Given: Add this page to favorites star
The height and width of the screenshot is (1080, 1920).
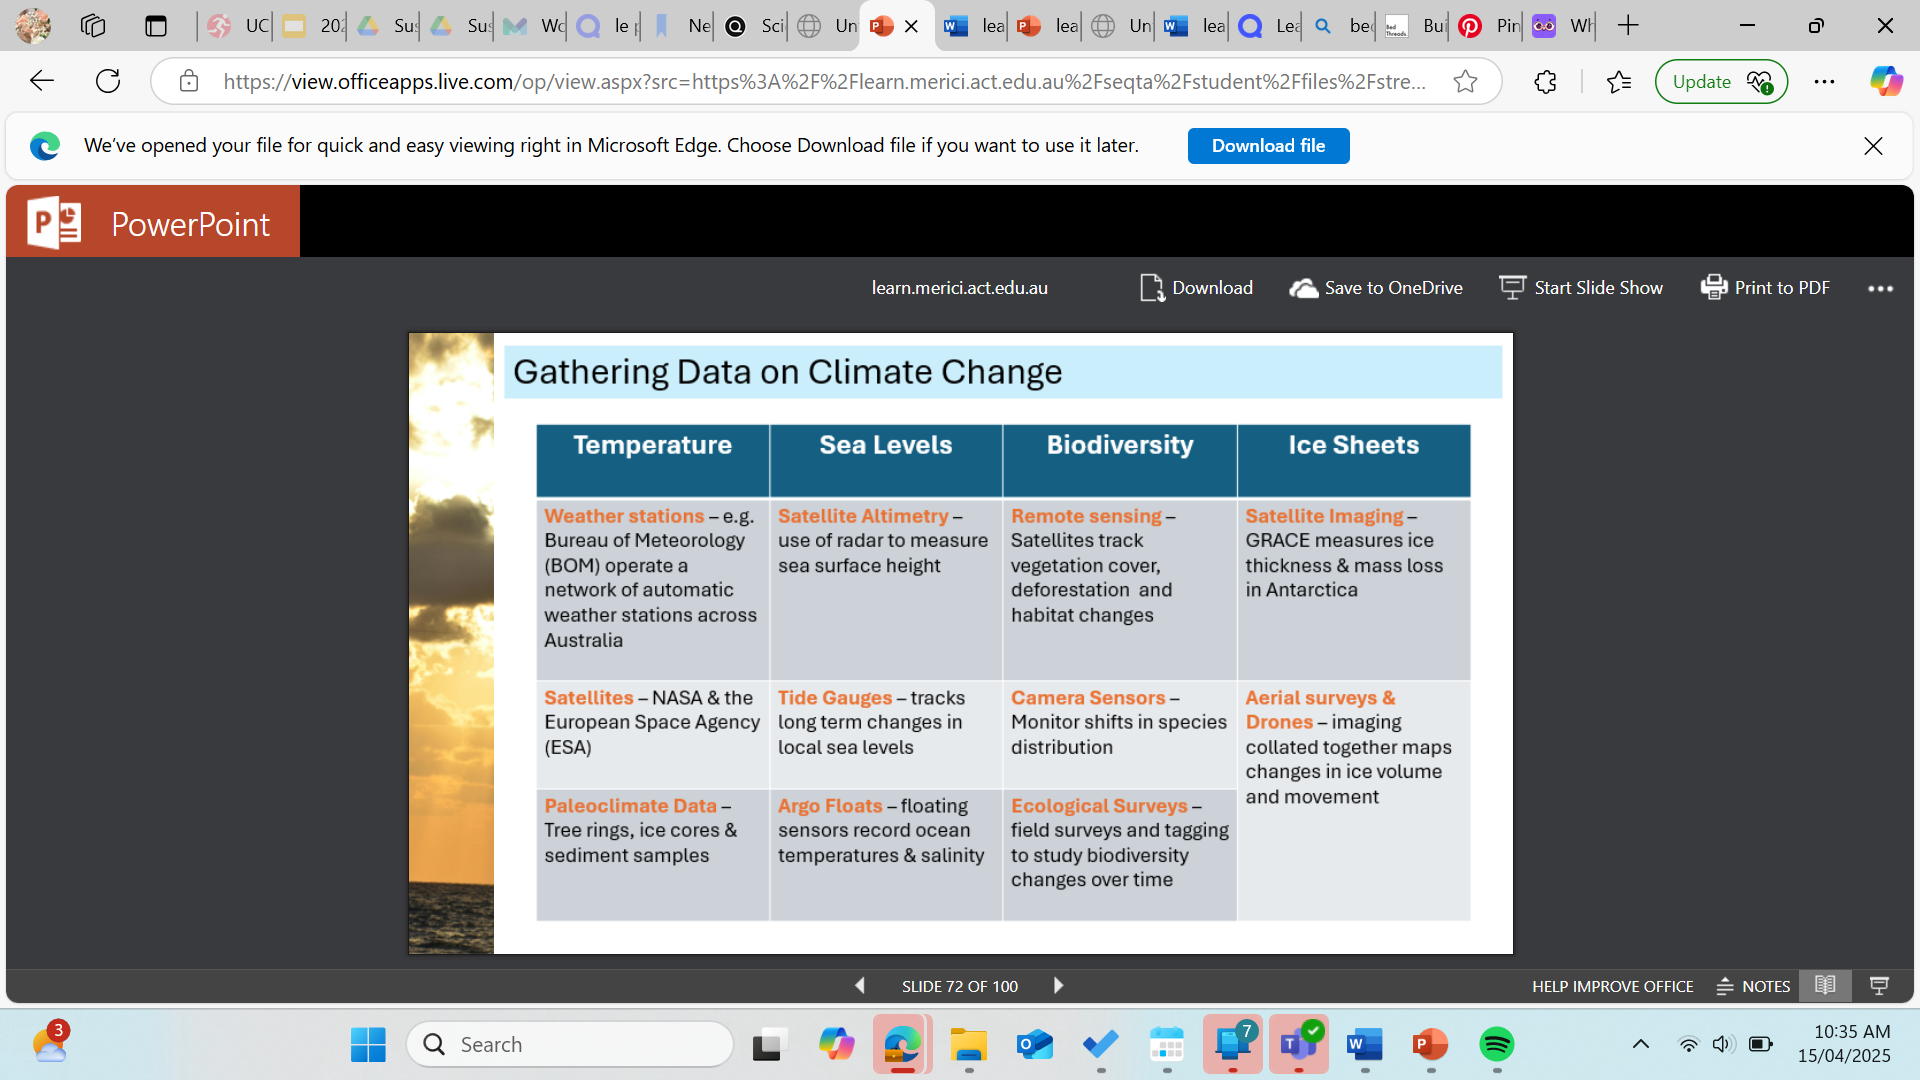Looking at the screenshot, I should pyautogui.click(x=1465, y=81).
